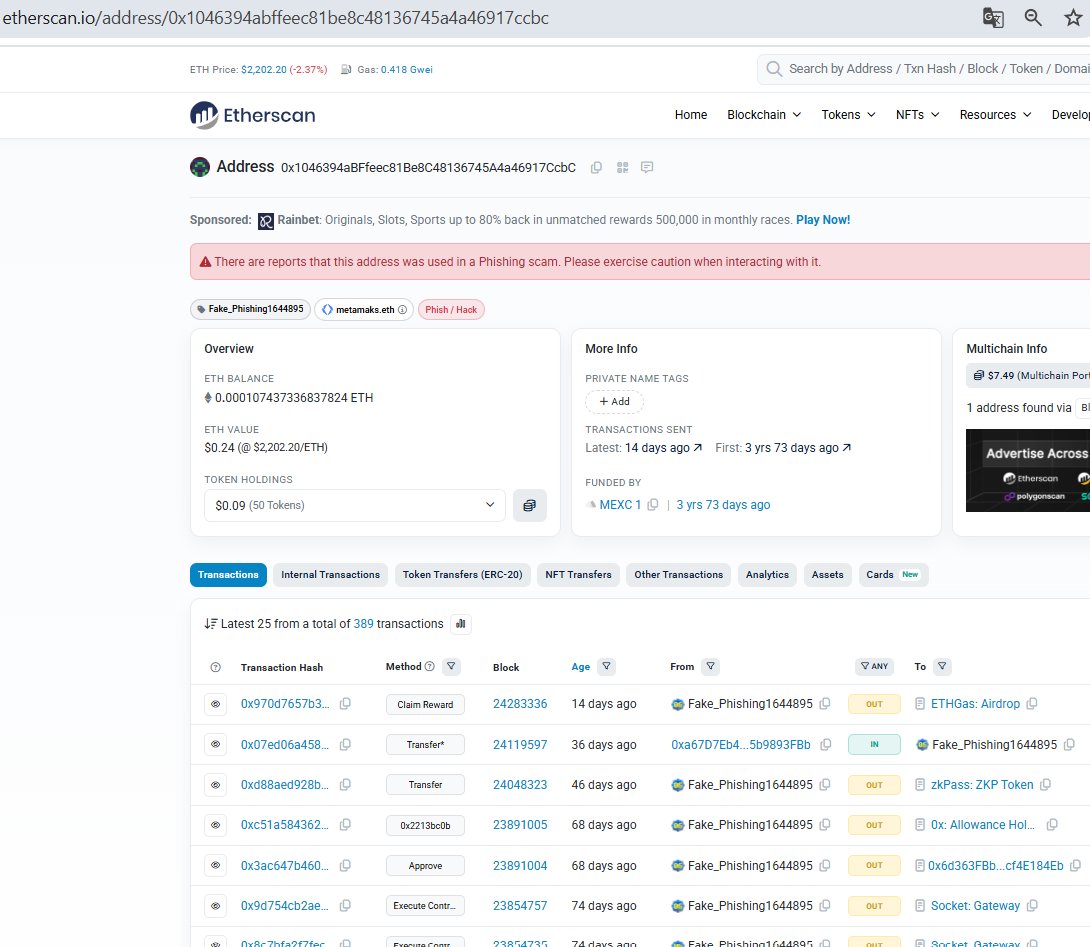Click the Phish / Hack label

[451, 309]
